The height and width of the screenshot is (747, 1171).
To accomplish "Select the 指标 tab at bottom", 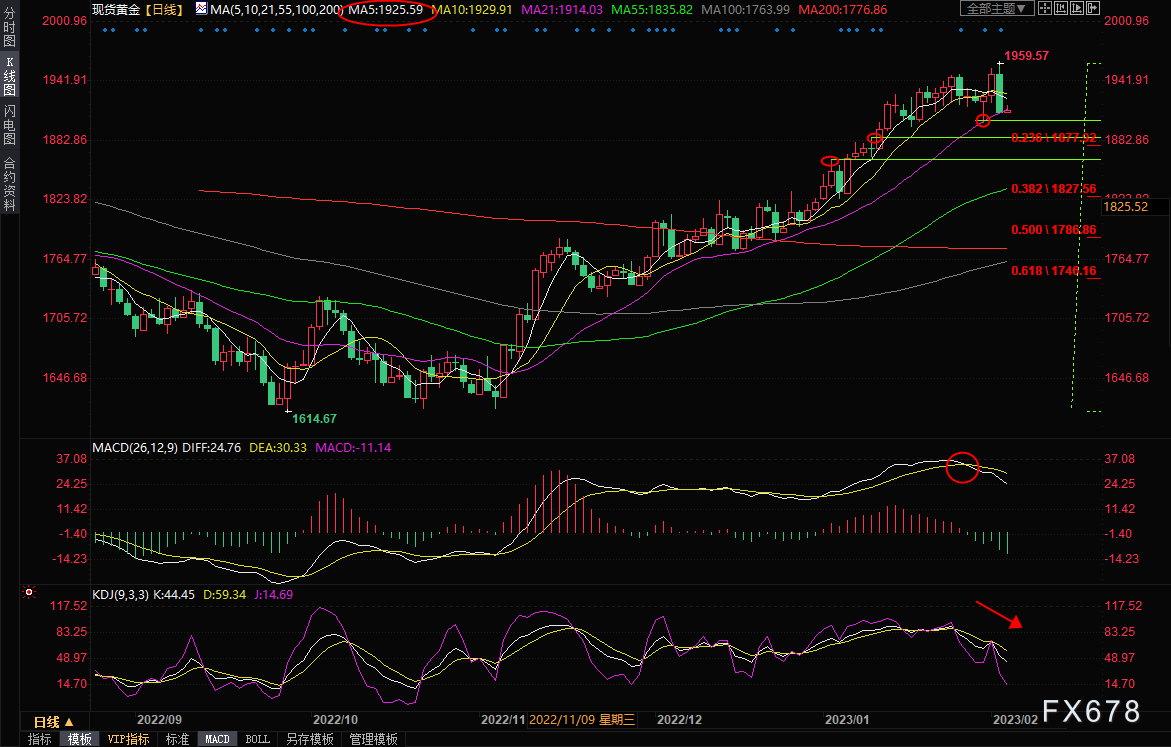I will click(x=39, y=739).
